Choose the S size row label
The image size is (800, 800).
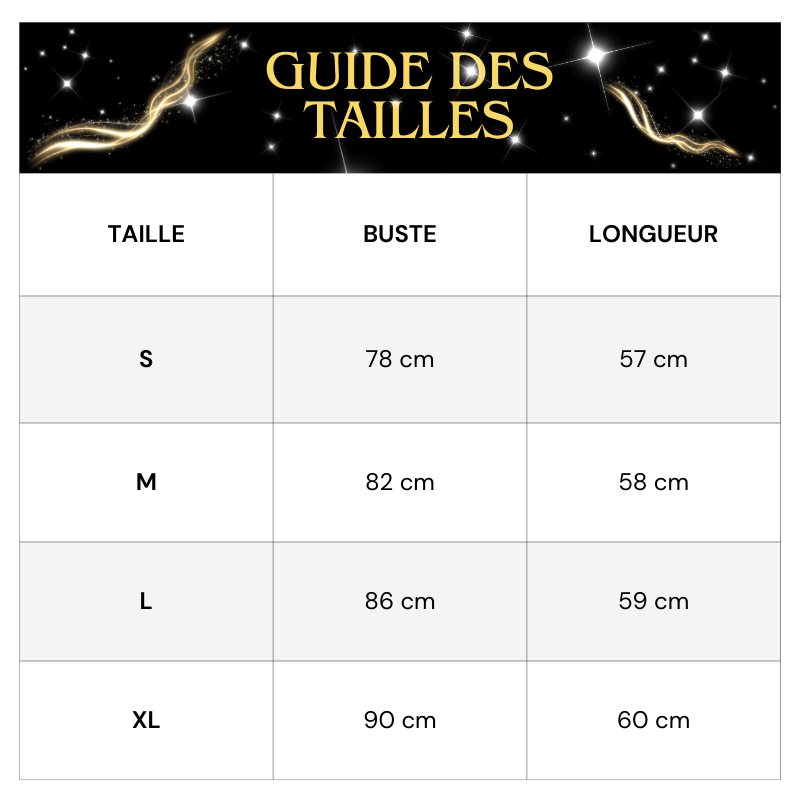pos(146,359)
